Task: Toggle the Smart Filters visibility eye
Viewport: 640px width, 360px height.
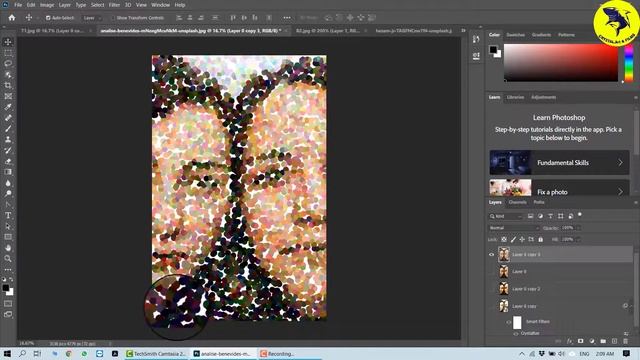Action: click(x=509, y=322)
